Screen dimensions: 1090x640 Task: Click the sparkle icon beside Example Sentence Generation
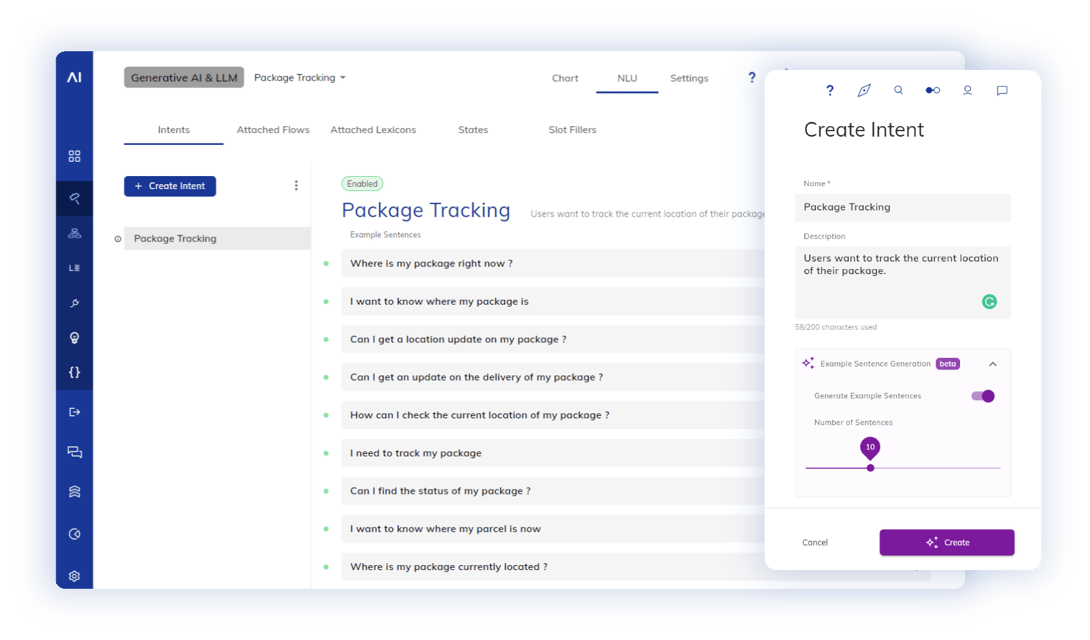pyautogui.click(x=808, y=363)
